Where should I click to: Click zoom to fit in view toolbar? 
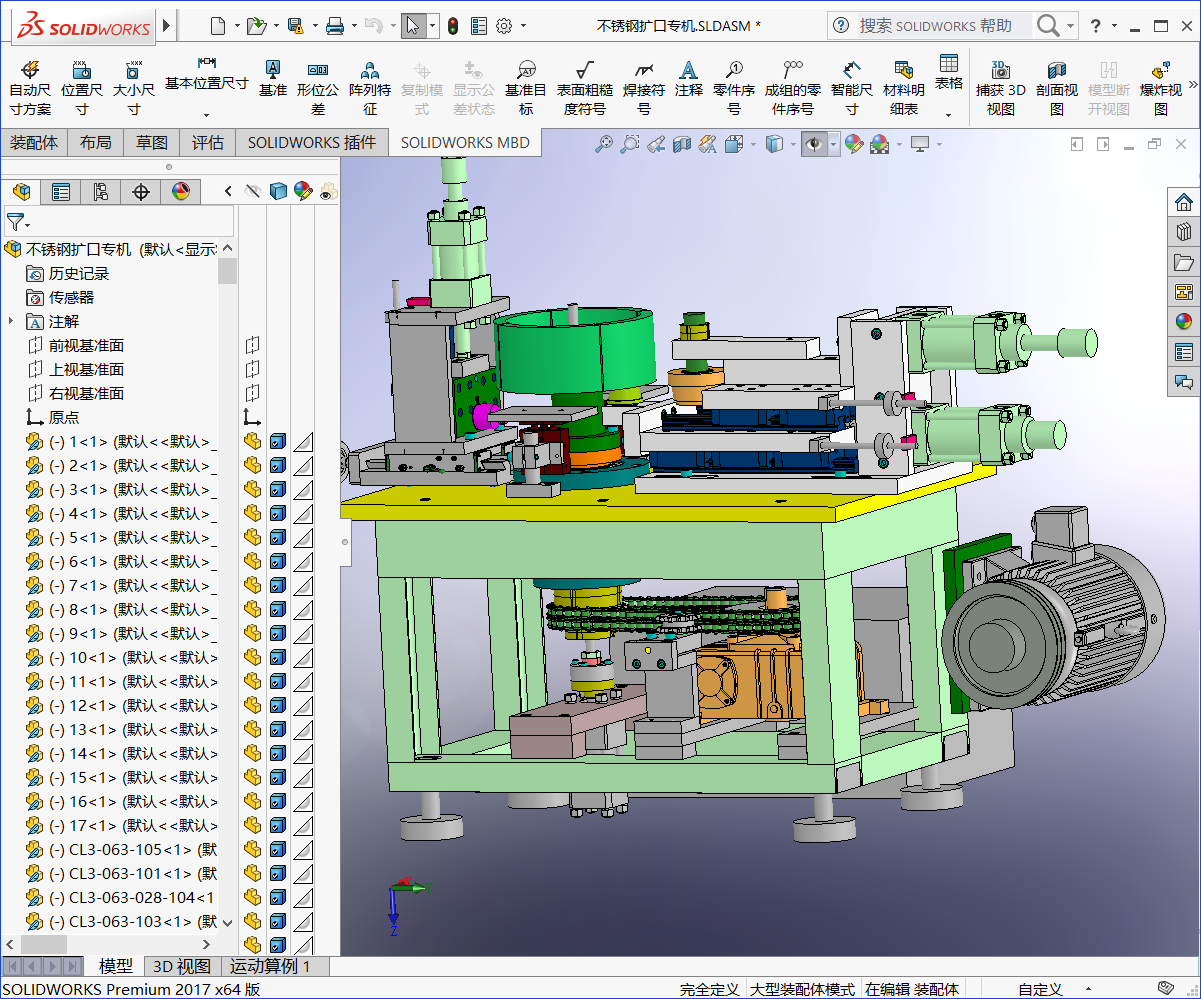pyautogui.click(x=603, y=145)
